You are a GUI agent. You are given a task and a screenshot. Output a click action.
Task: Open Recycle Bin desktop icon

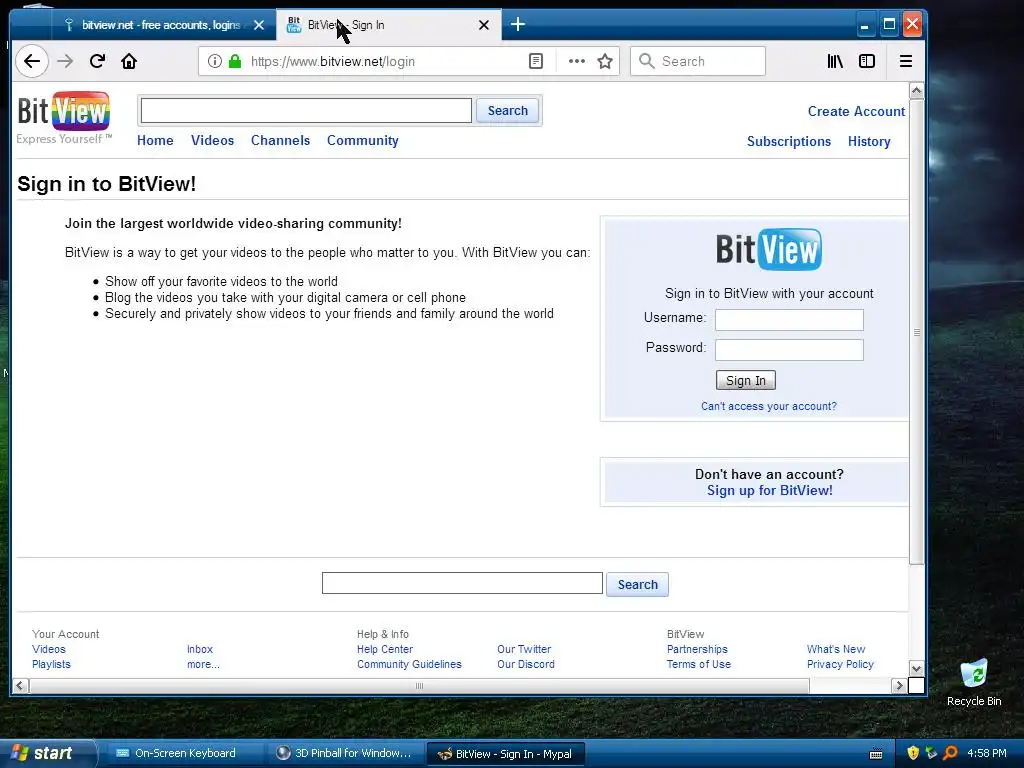click(x=974, y=682)
